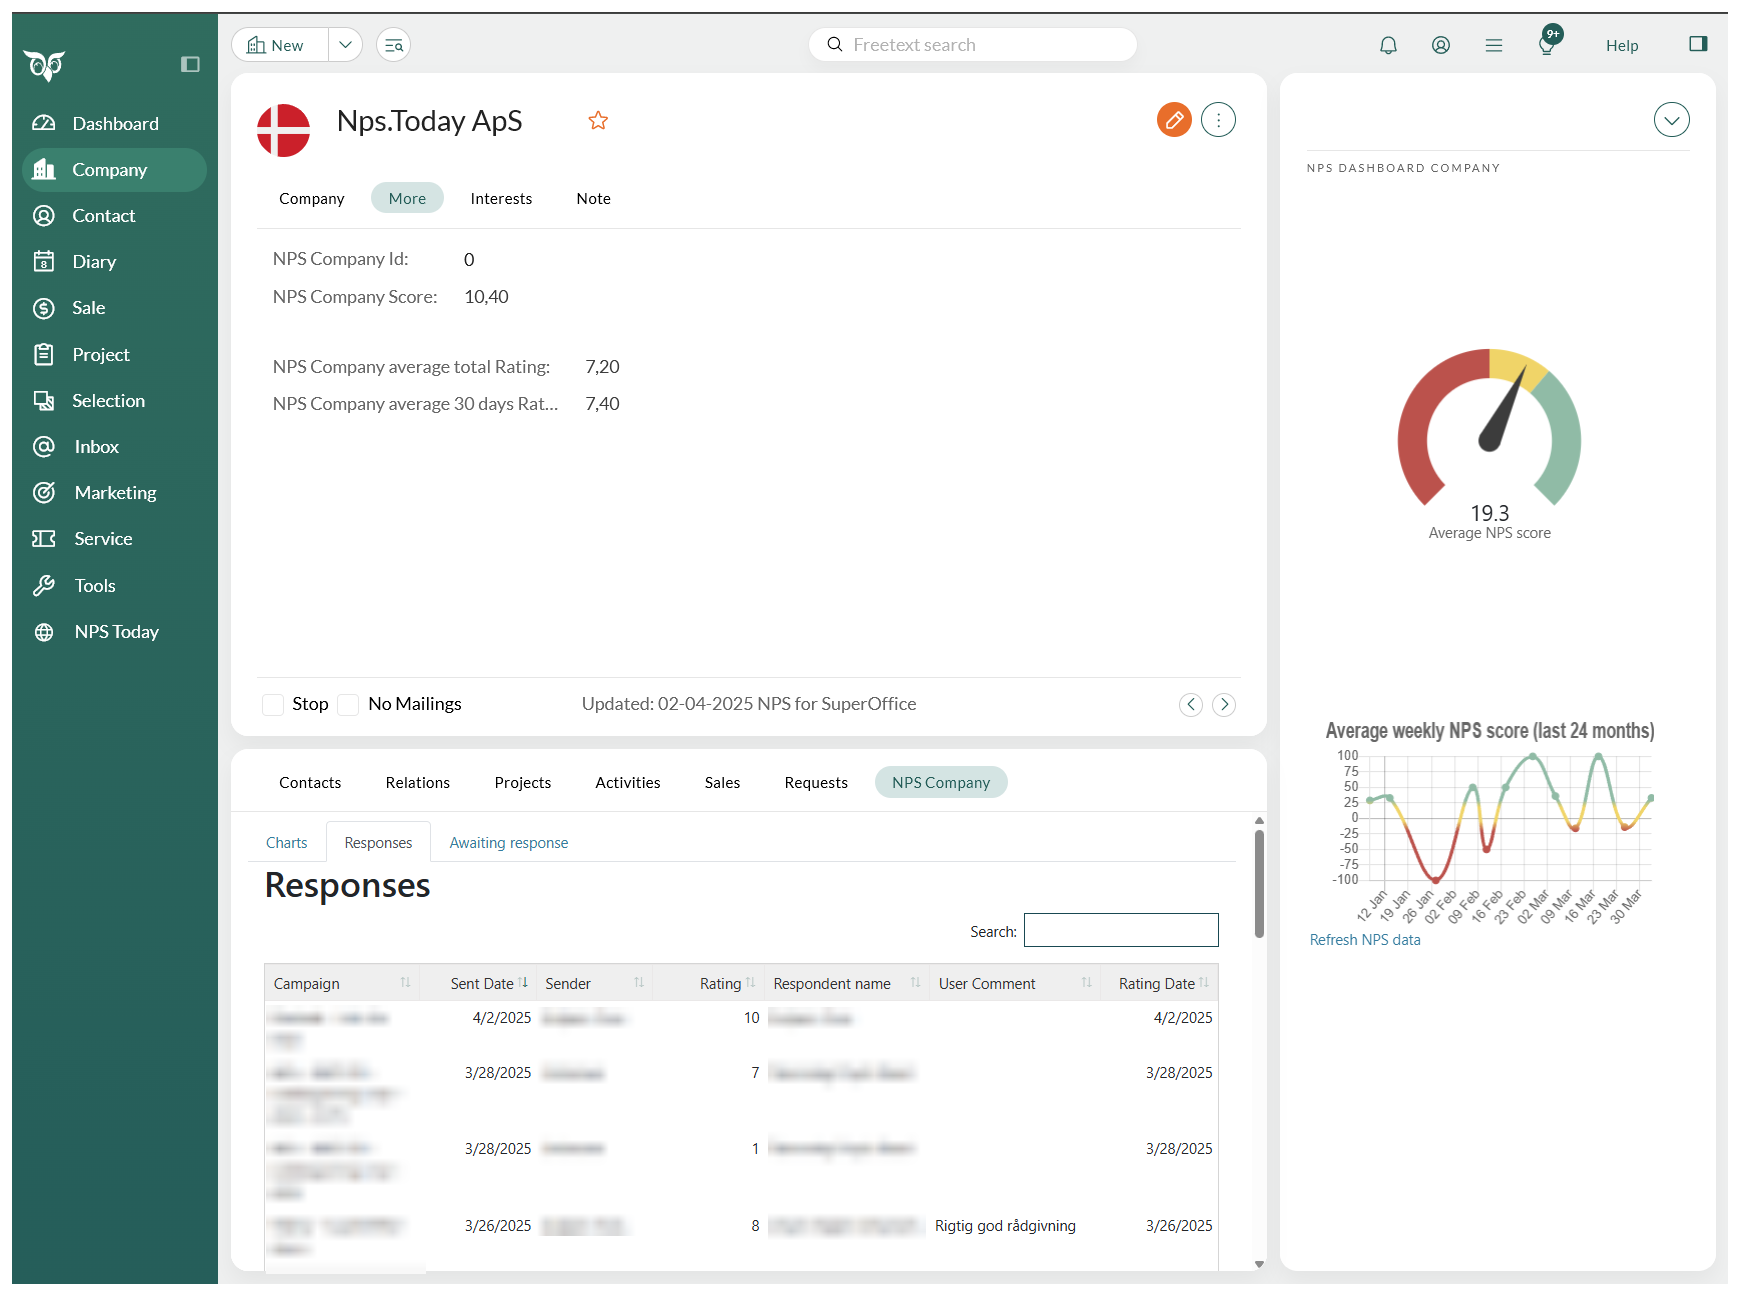Viewport: 1737px width, 1293px height.
Task: Enable the Stop checkbox
Action: (273, 705)
